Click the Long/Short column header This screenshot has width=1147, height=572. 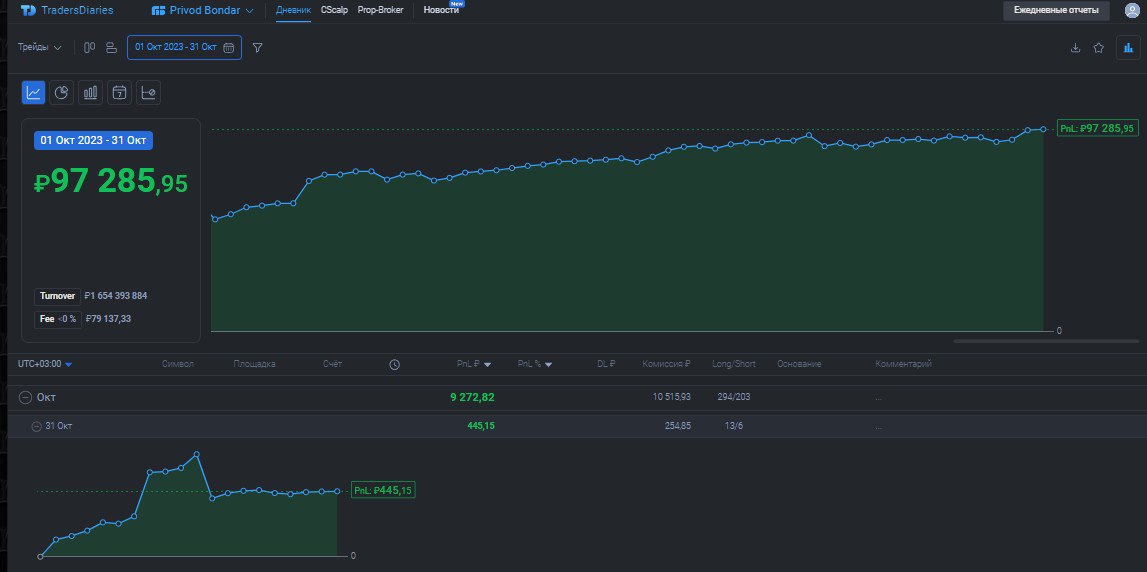[734, 364]
